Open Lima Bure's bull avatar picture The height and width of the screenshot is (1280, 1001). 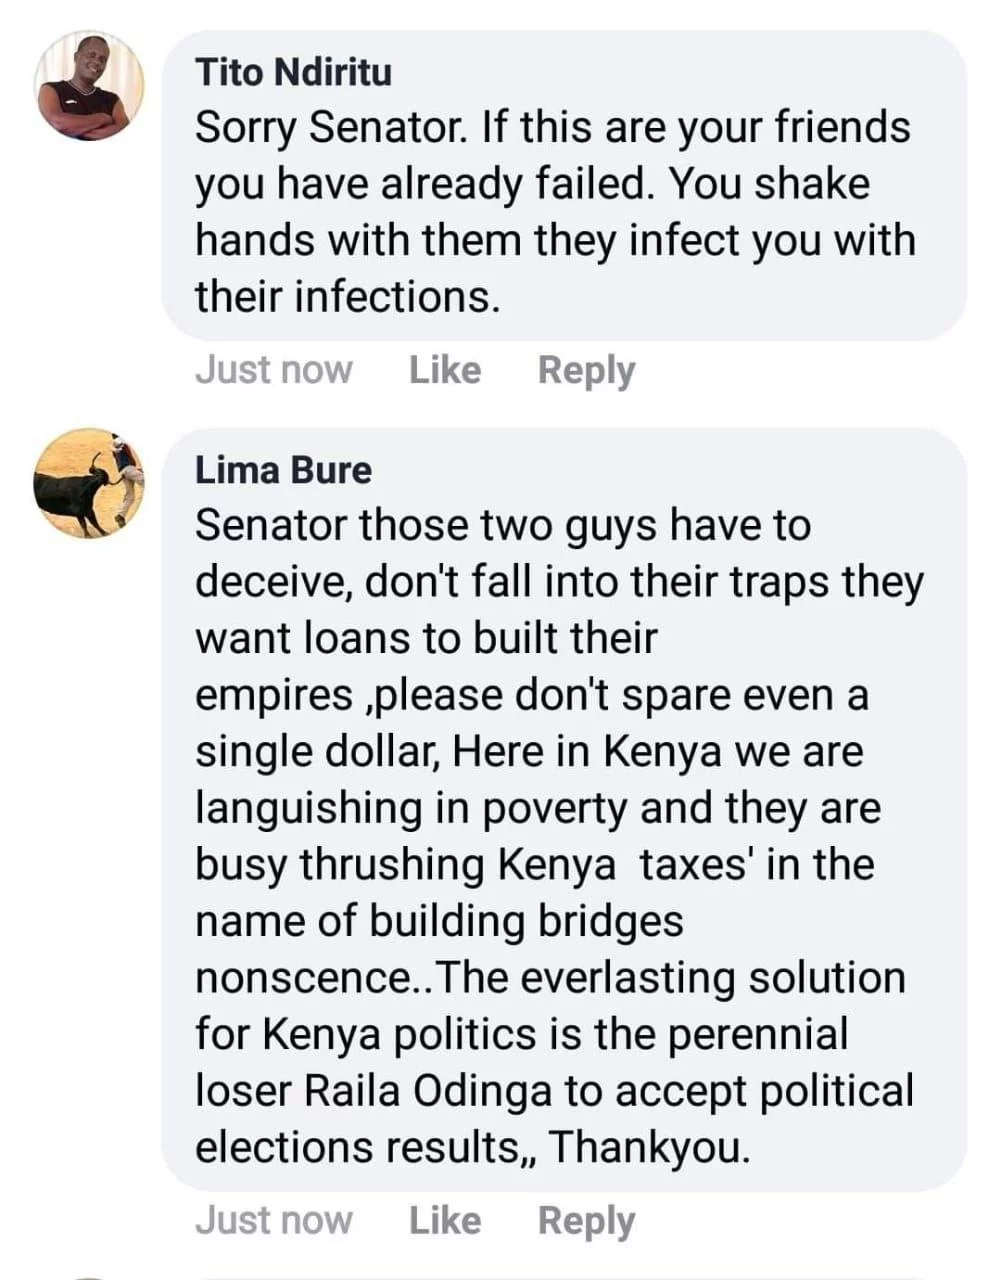pos(90,484)
